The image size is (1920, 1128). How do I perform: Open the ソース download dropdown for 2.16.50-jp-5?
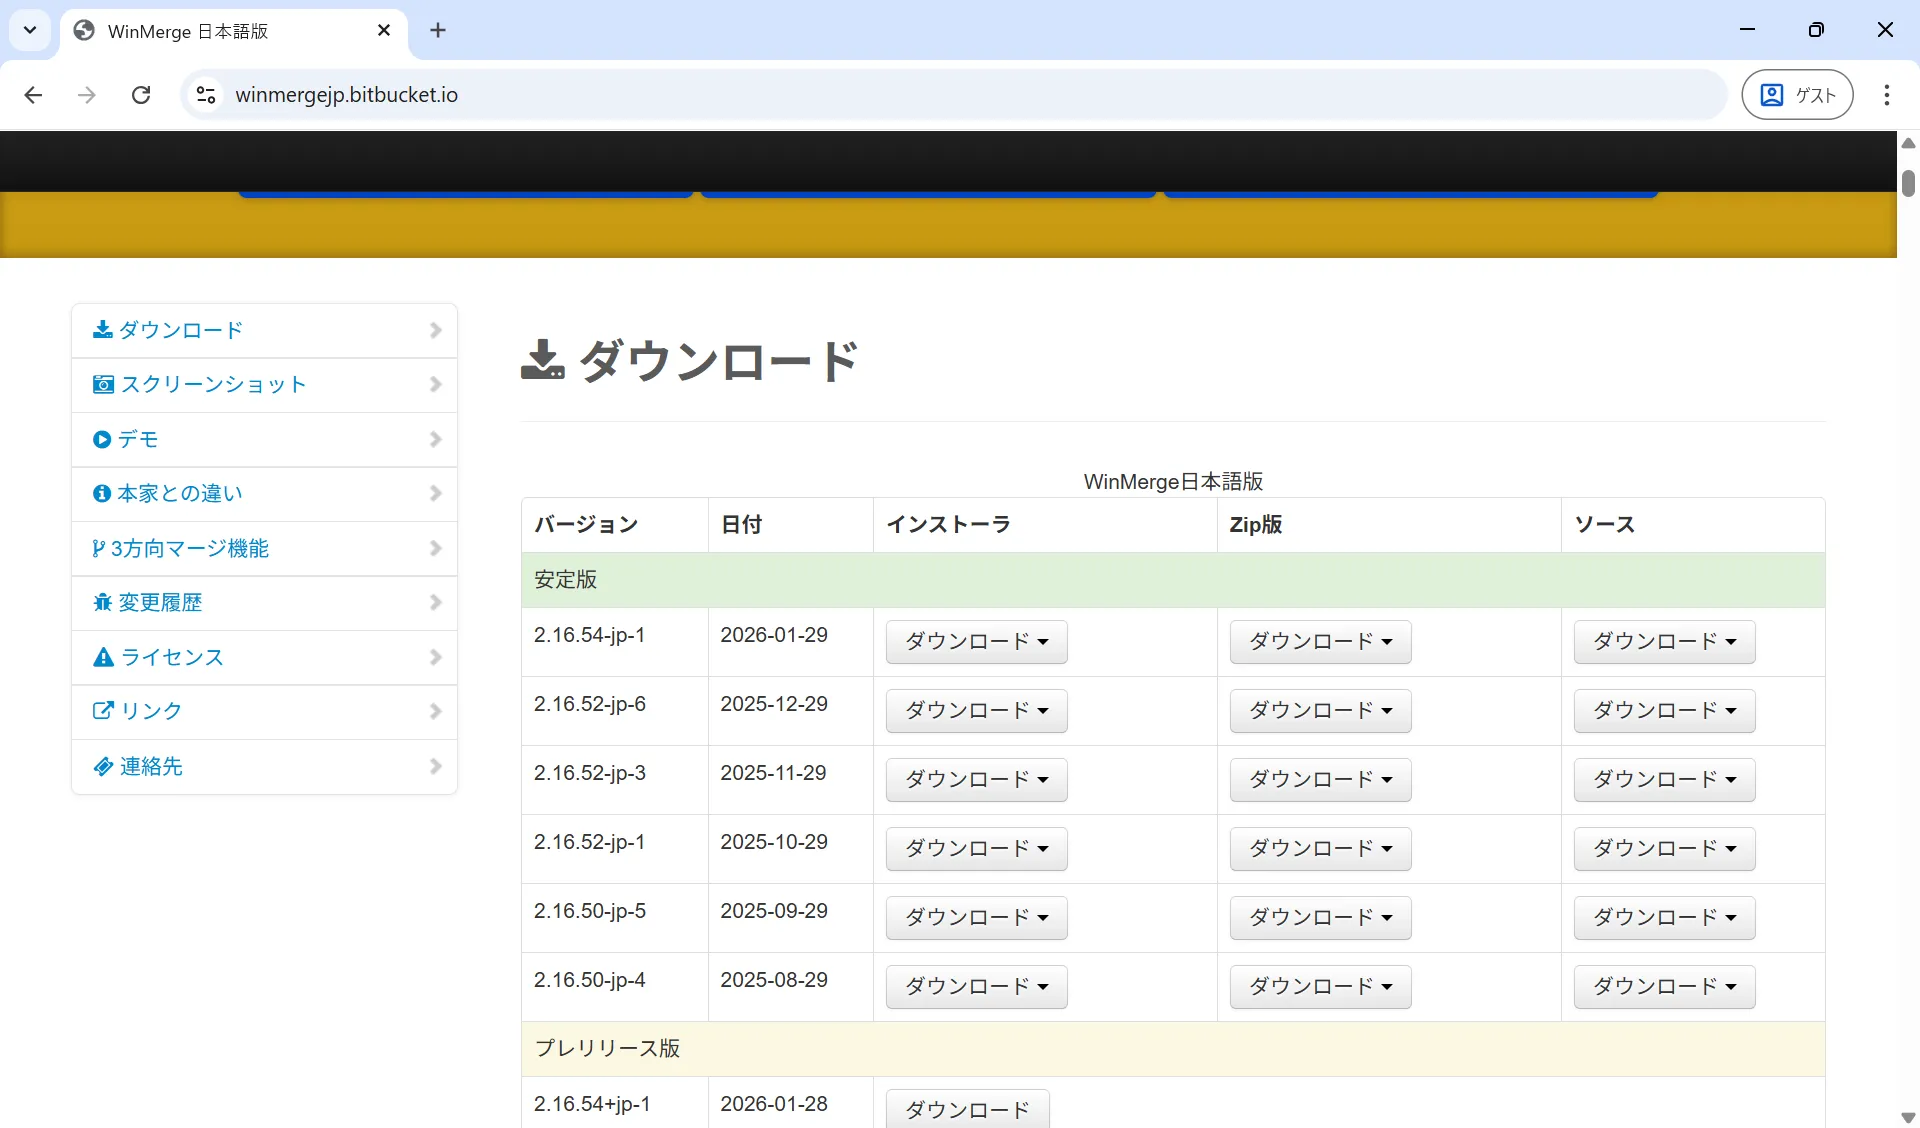click(x=1662, y=917)
